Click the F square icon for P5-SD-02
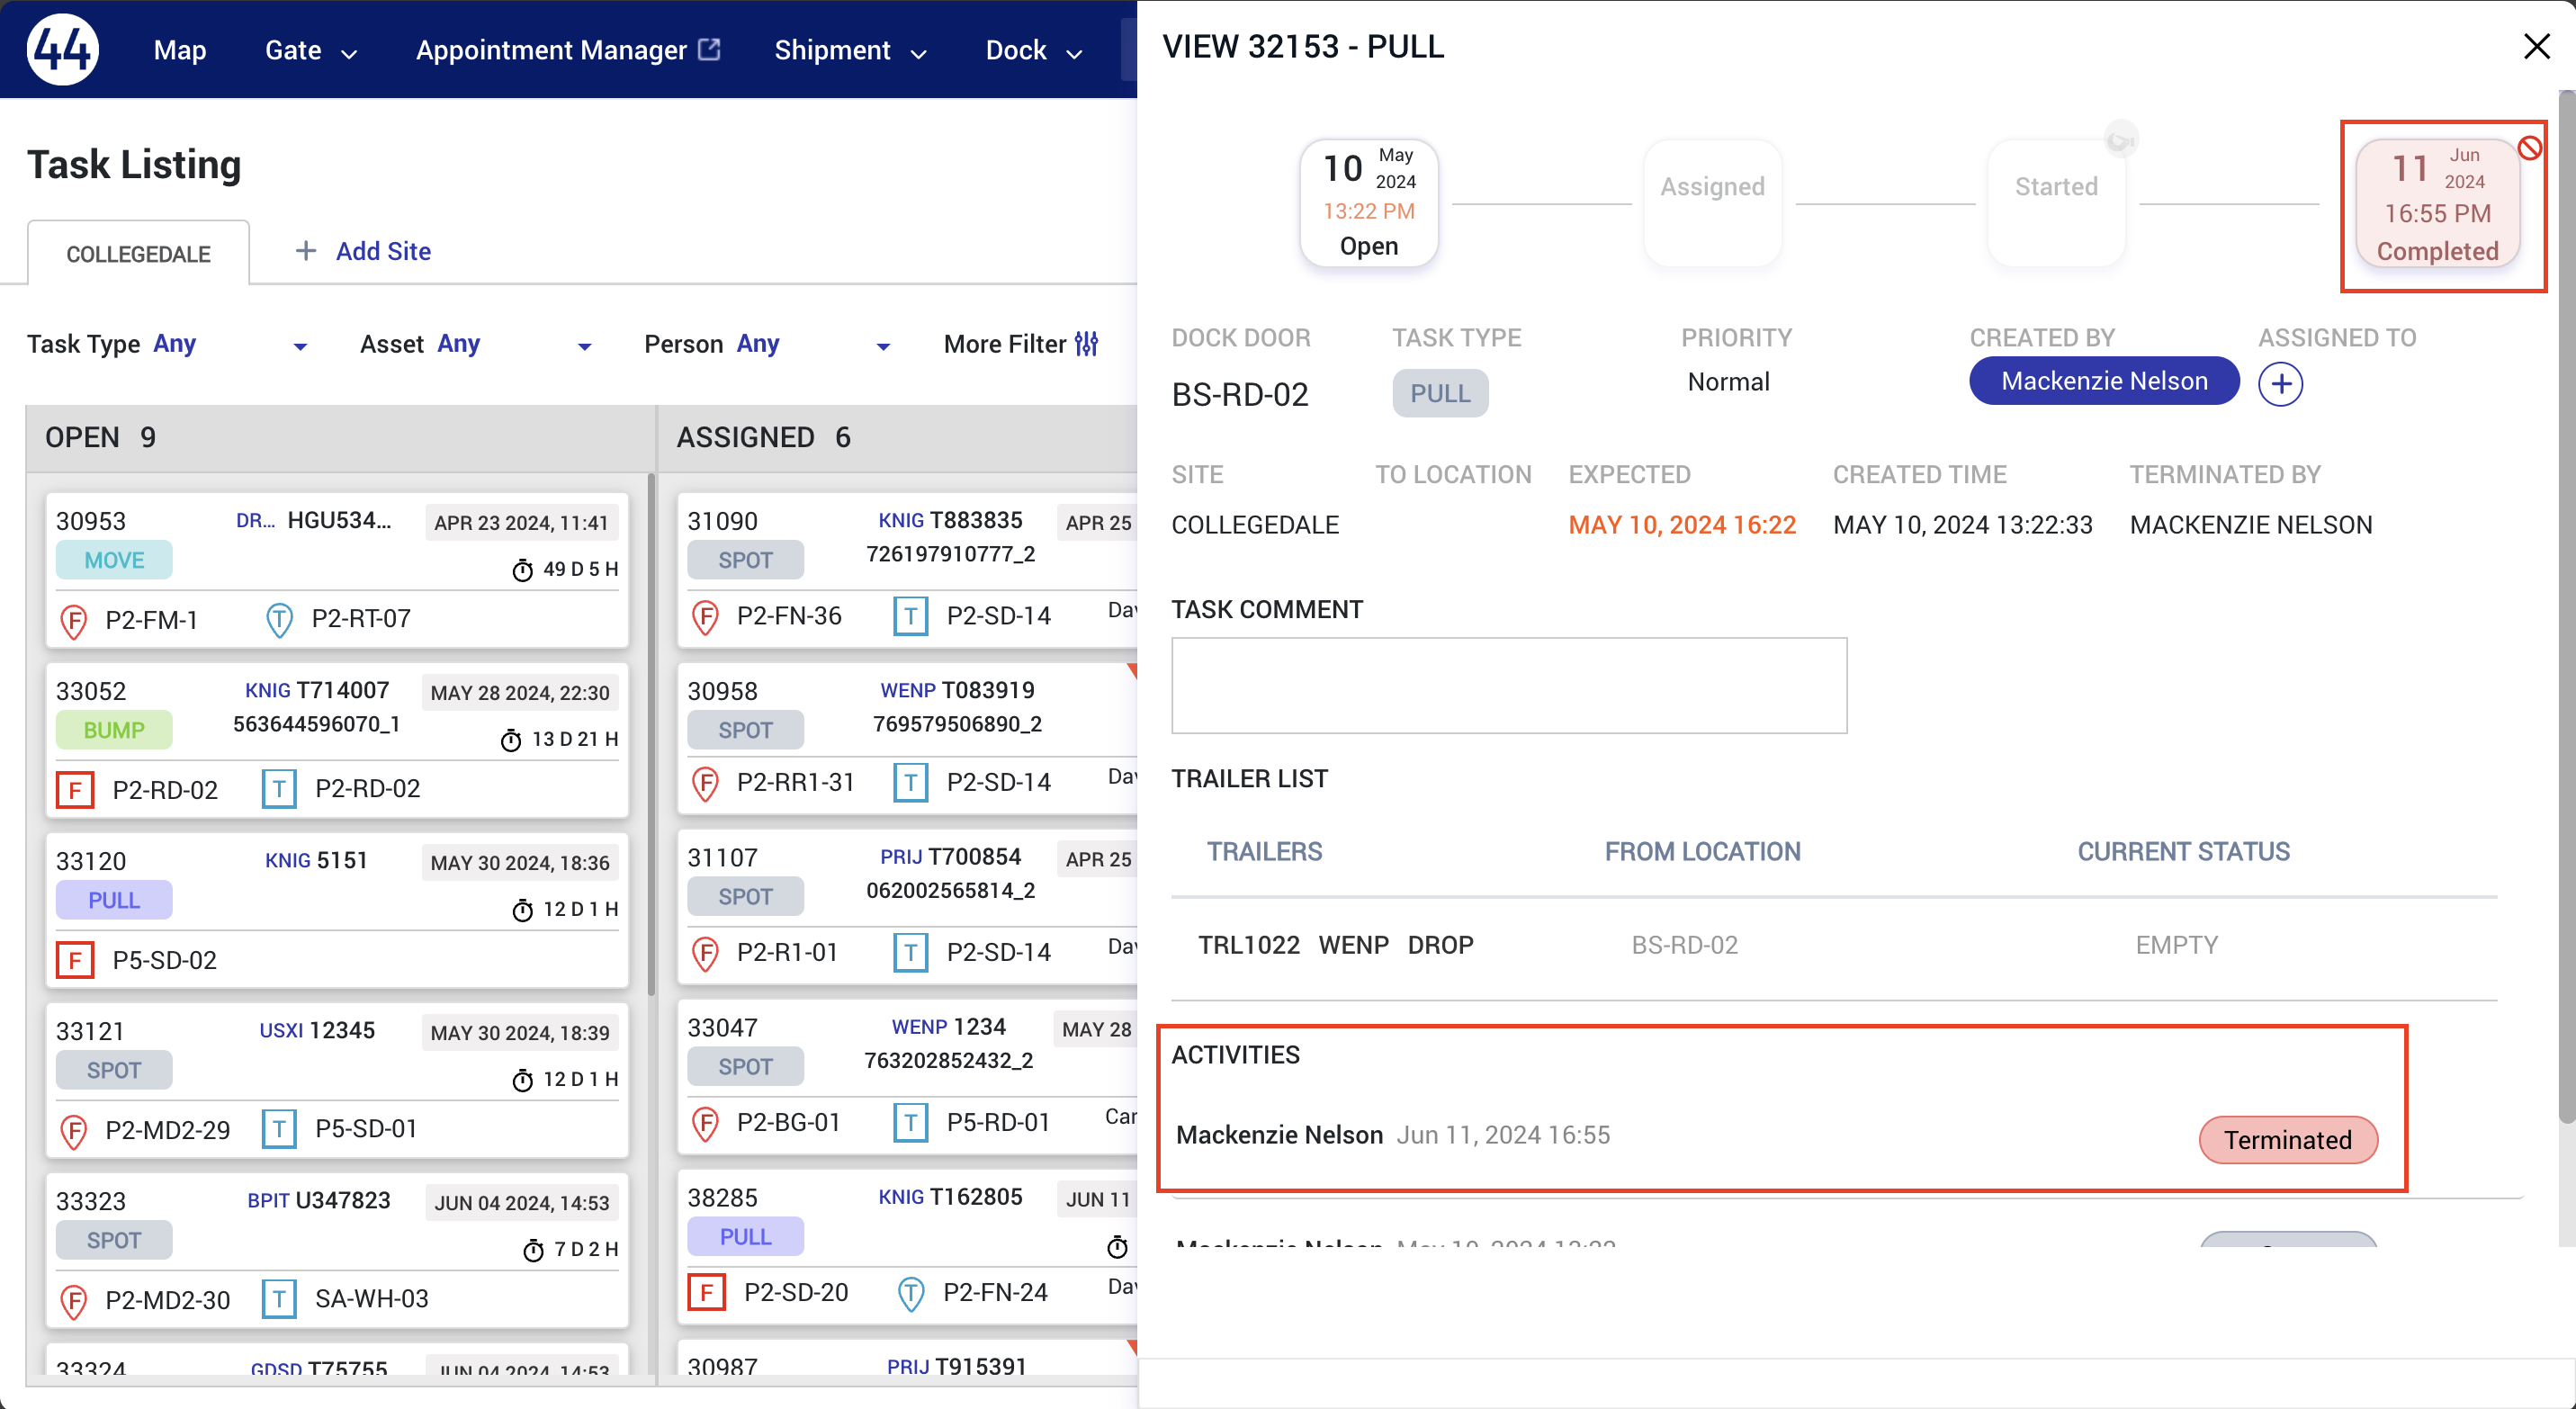Viewport: 2576px width, 1409px height. pos(75,960)
